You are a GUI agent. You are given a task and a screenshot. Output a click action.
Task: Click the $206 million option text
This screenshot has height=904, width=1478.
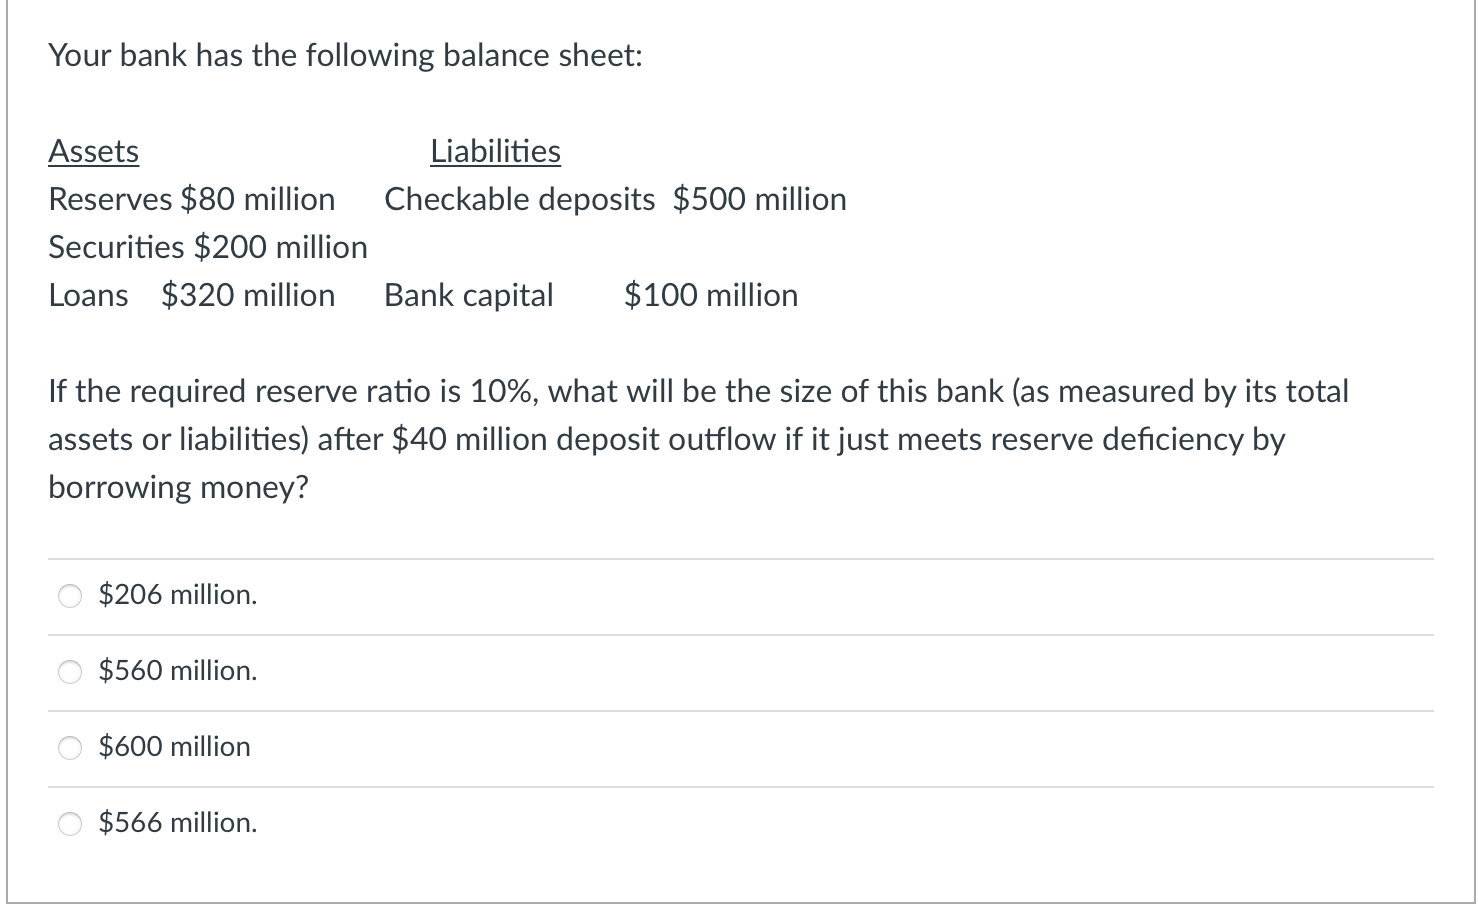tap(177, 594)
